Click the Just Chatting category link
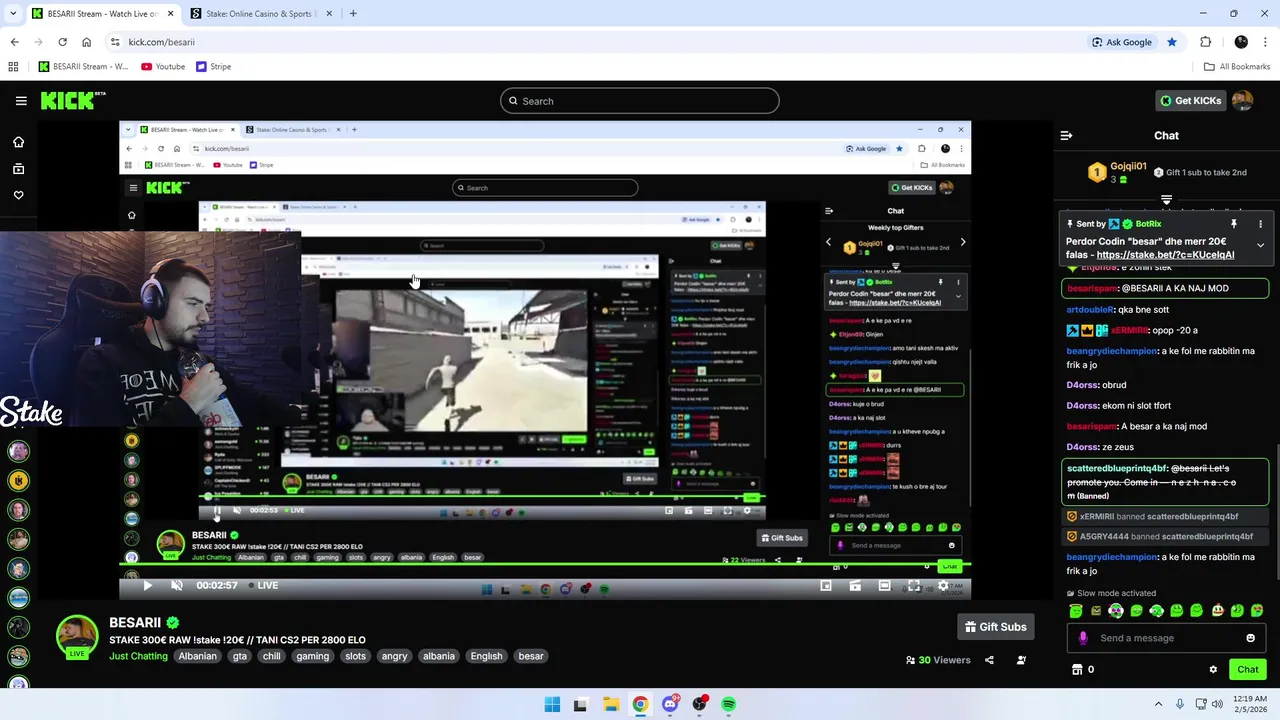This screenshot has width=1280, height=720. pos(138,656)
